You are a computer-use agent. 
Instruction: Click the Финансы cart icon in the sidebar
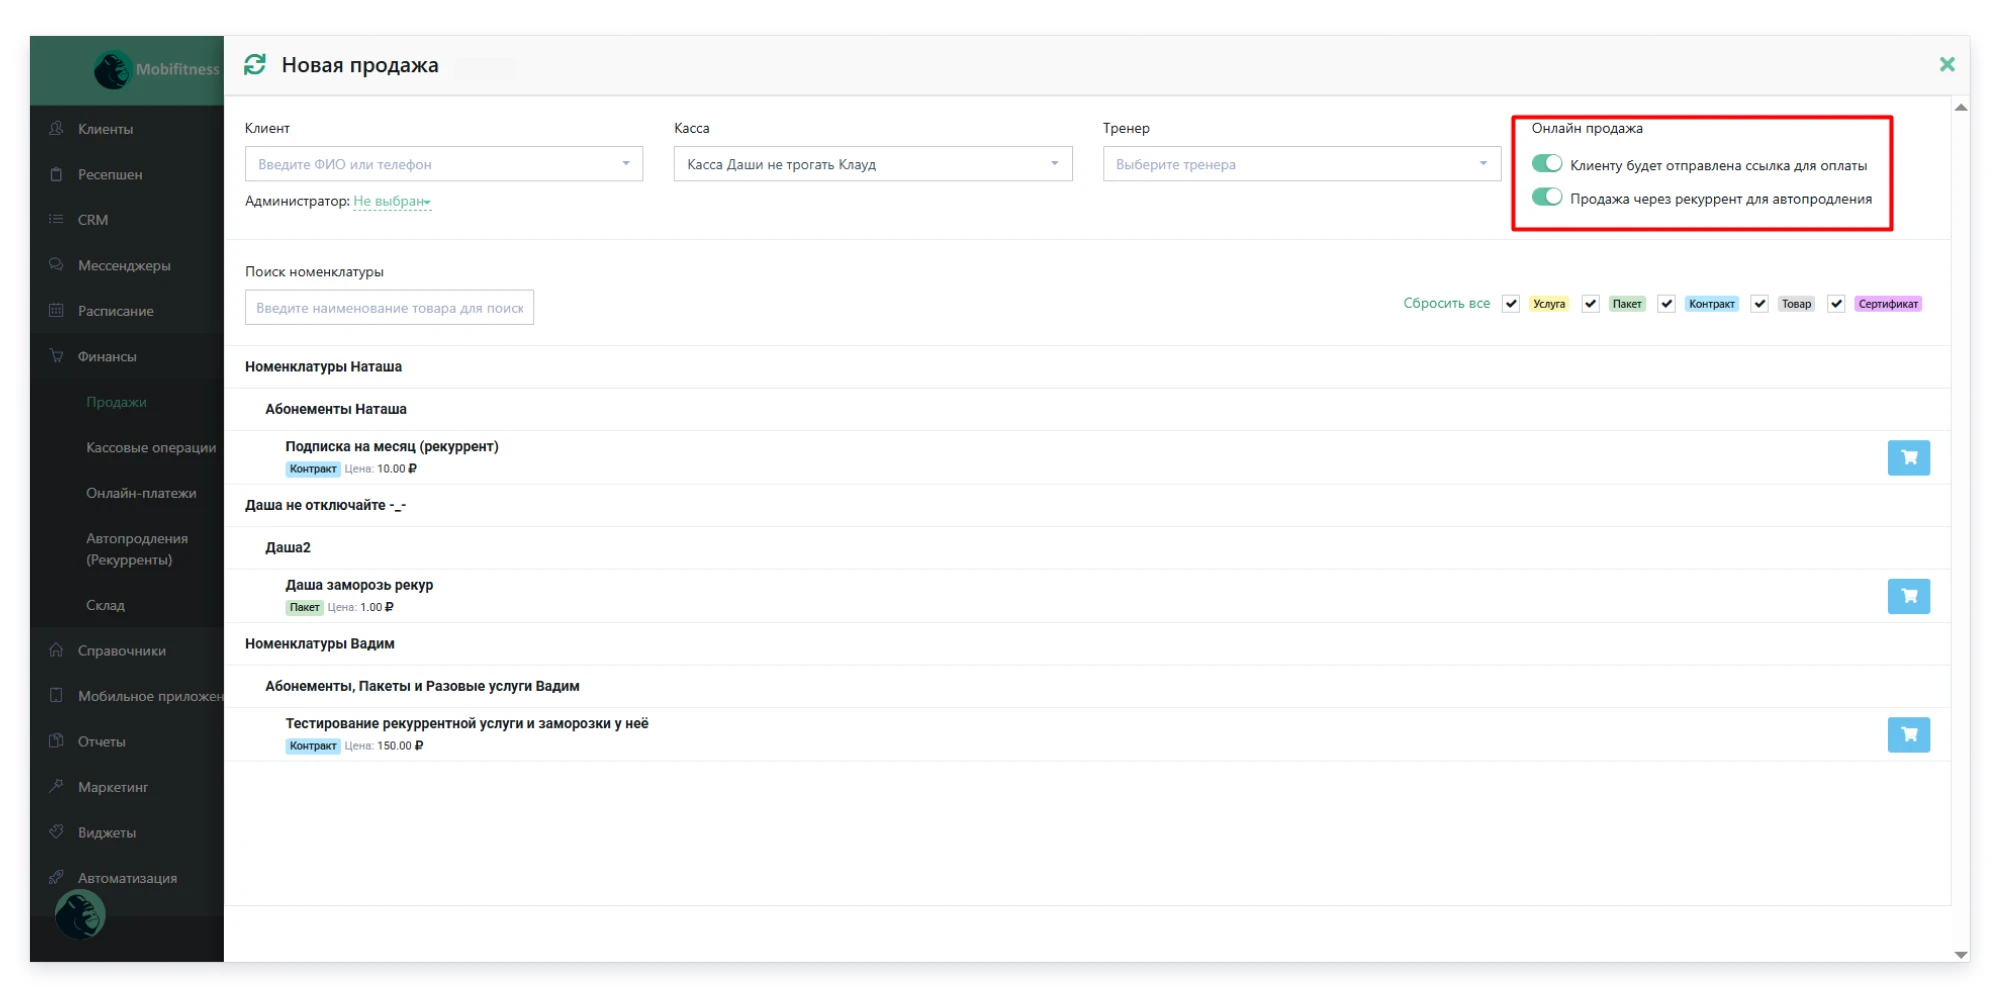tap(56, 356)
